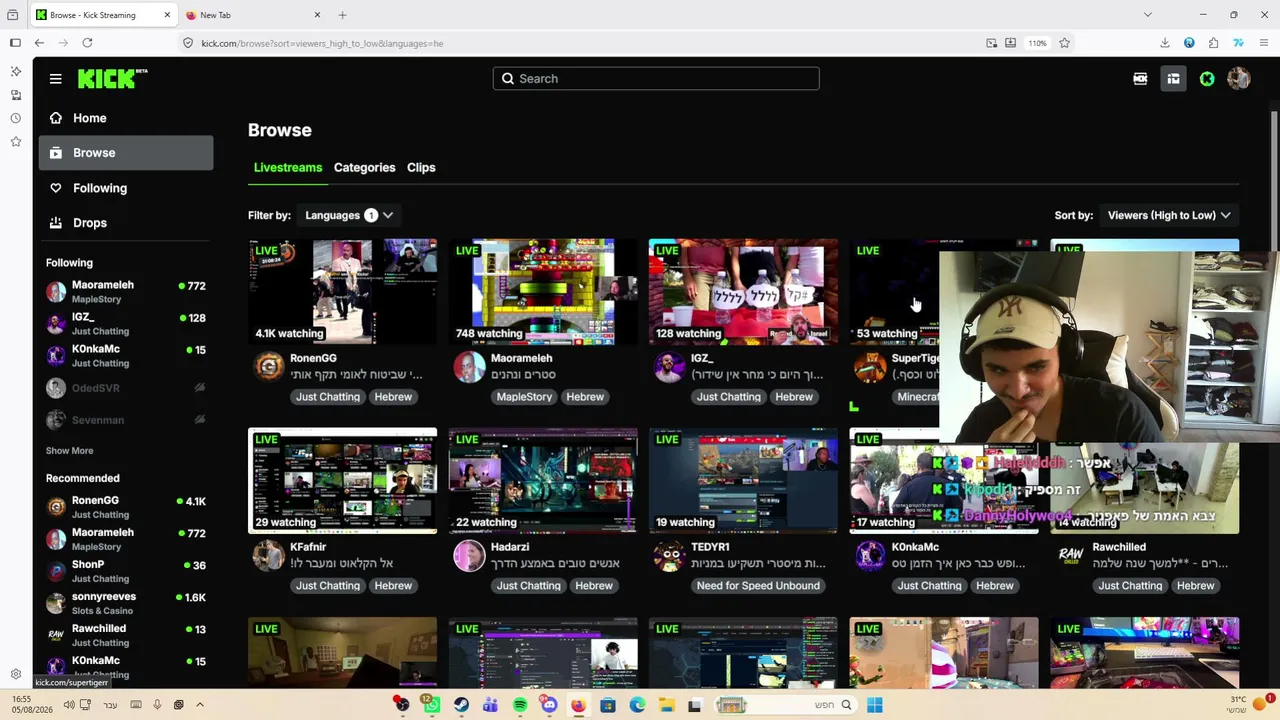1280x720 pixels.
Task: Click the Rawchilled channel name on card
Action: click(x=1119, y=547)
